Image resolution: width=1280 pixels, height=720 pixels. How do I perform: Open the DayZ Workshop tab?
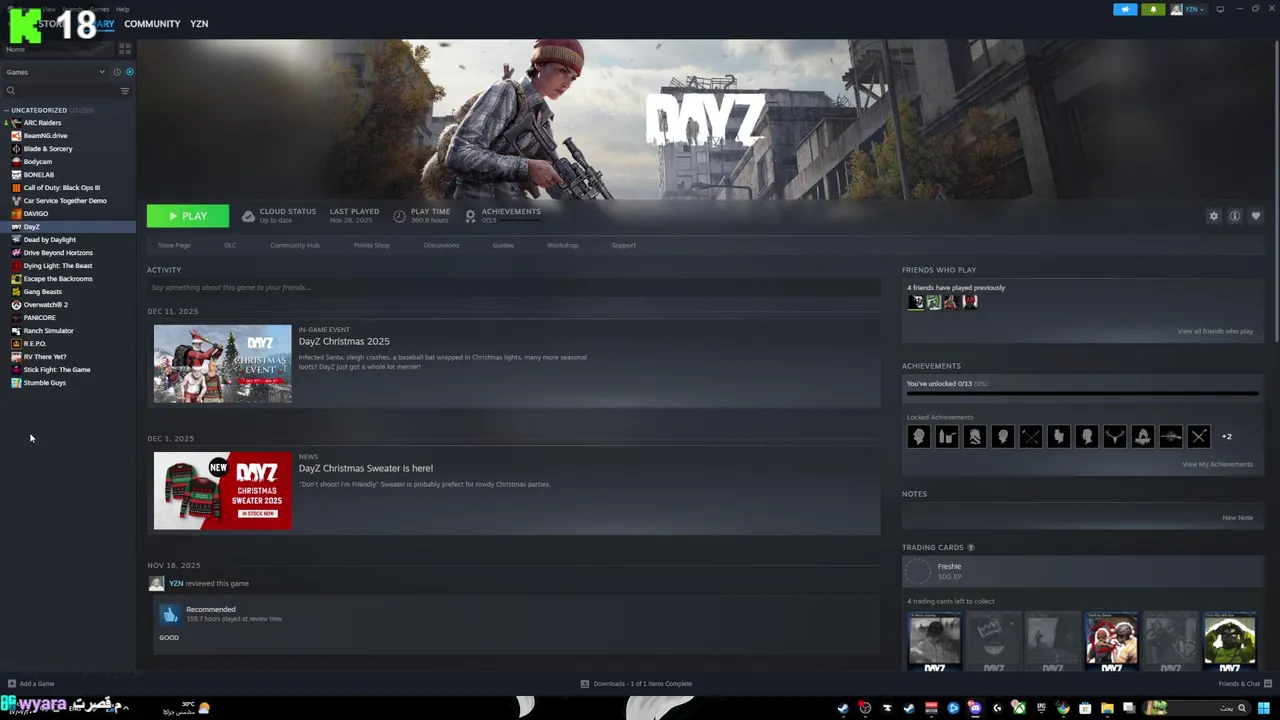tap(563, 245)
